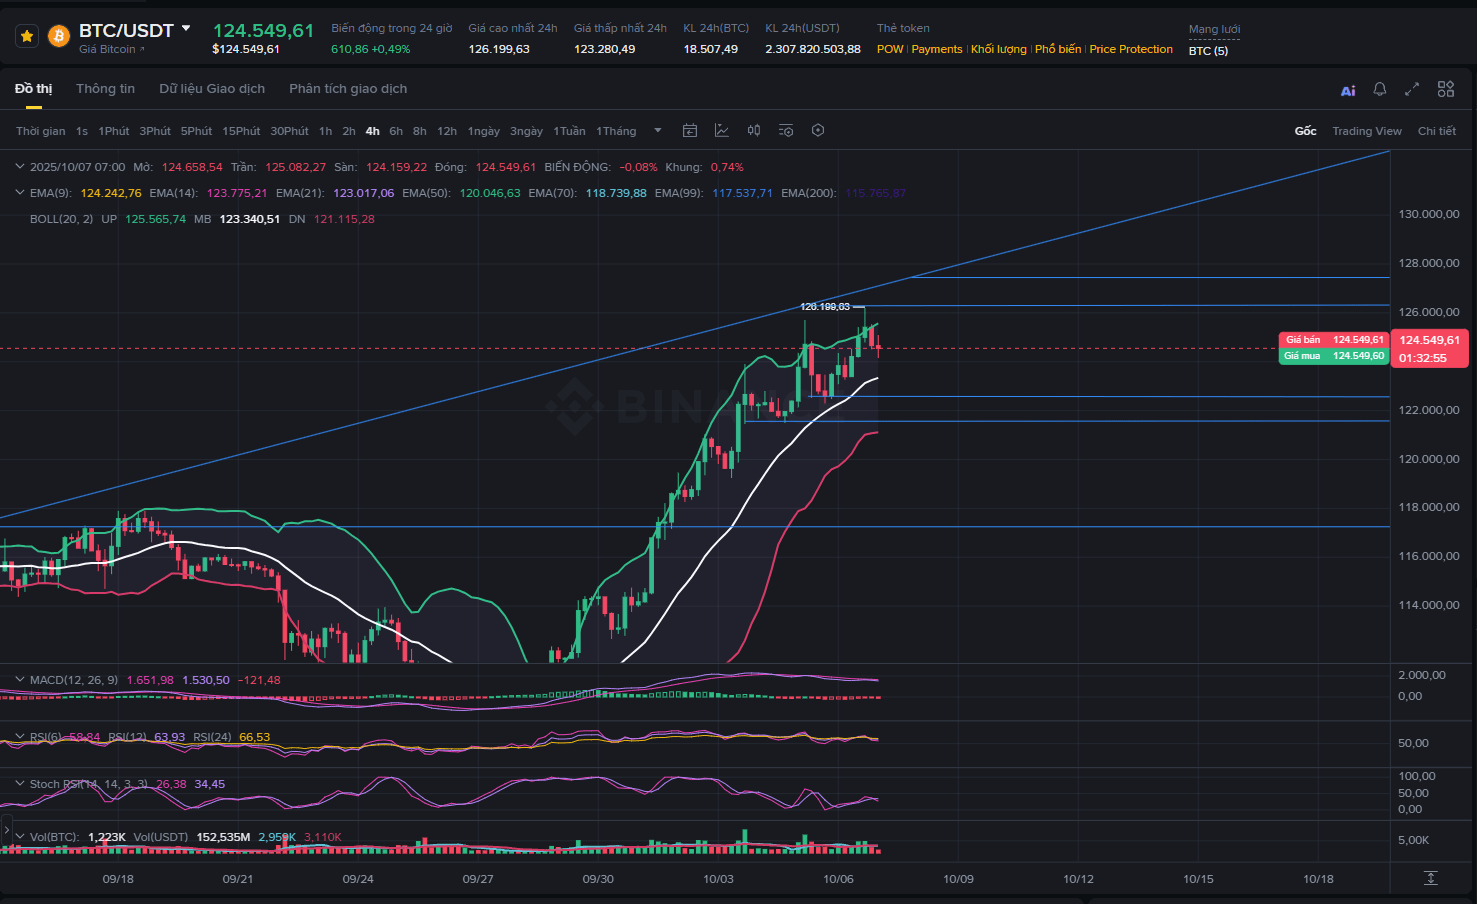Select the 2h interval
This screenshot has width=1477, height=904.
coord(349,131)
